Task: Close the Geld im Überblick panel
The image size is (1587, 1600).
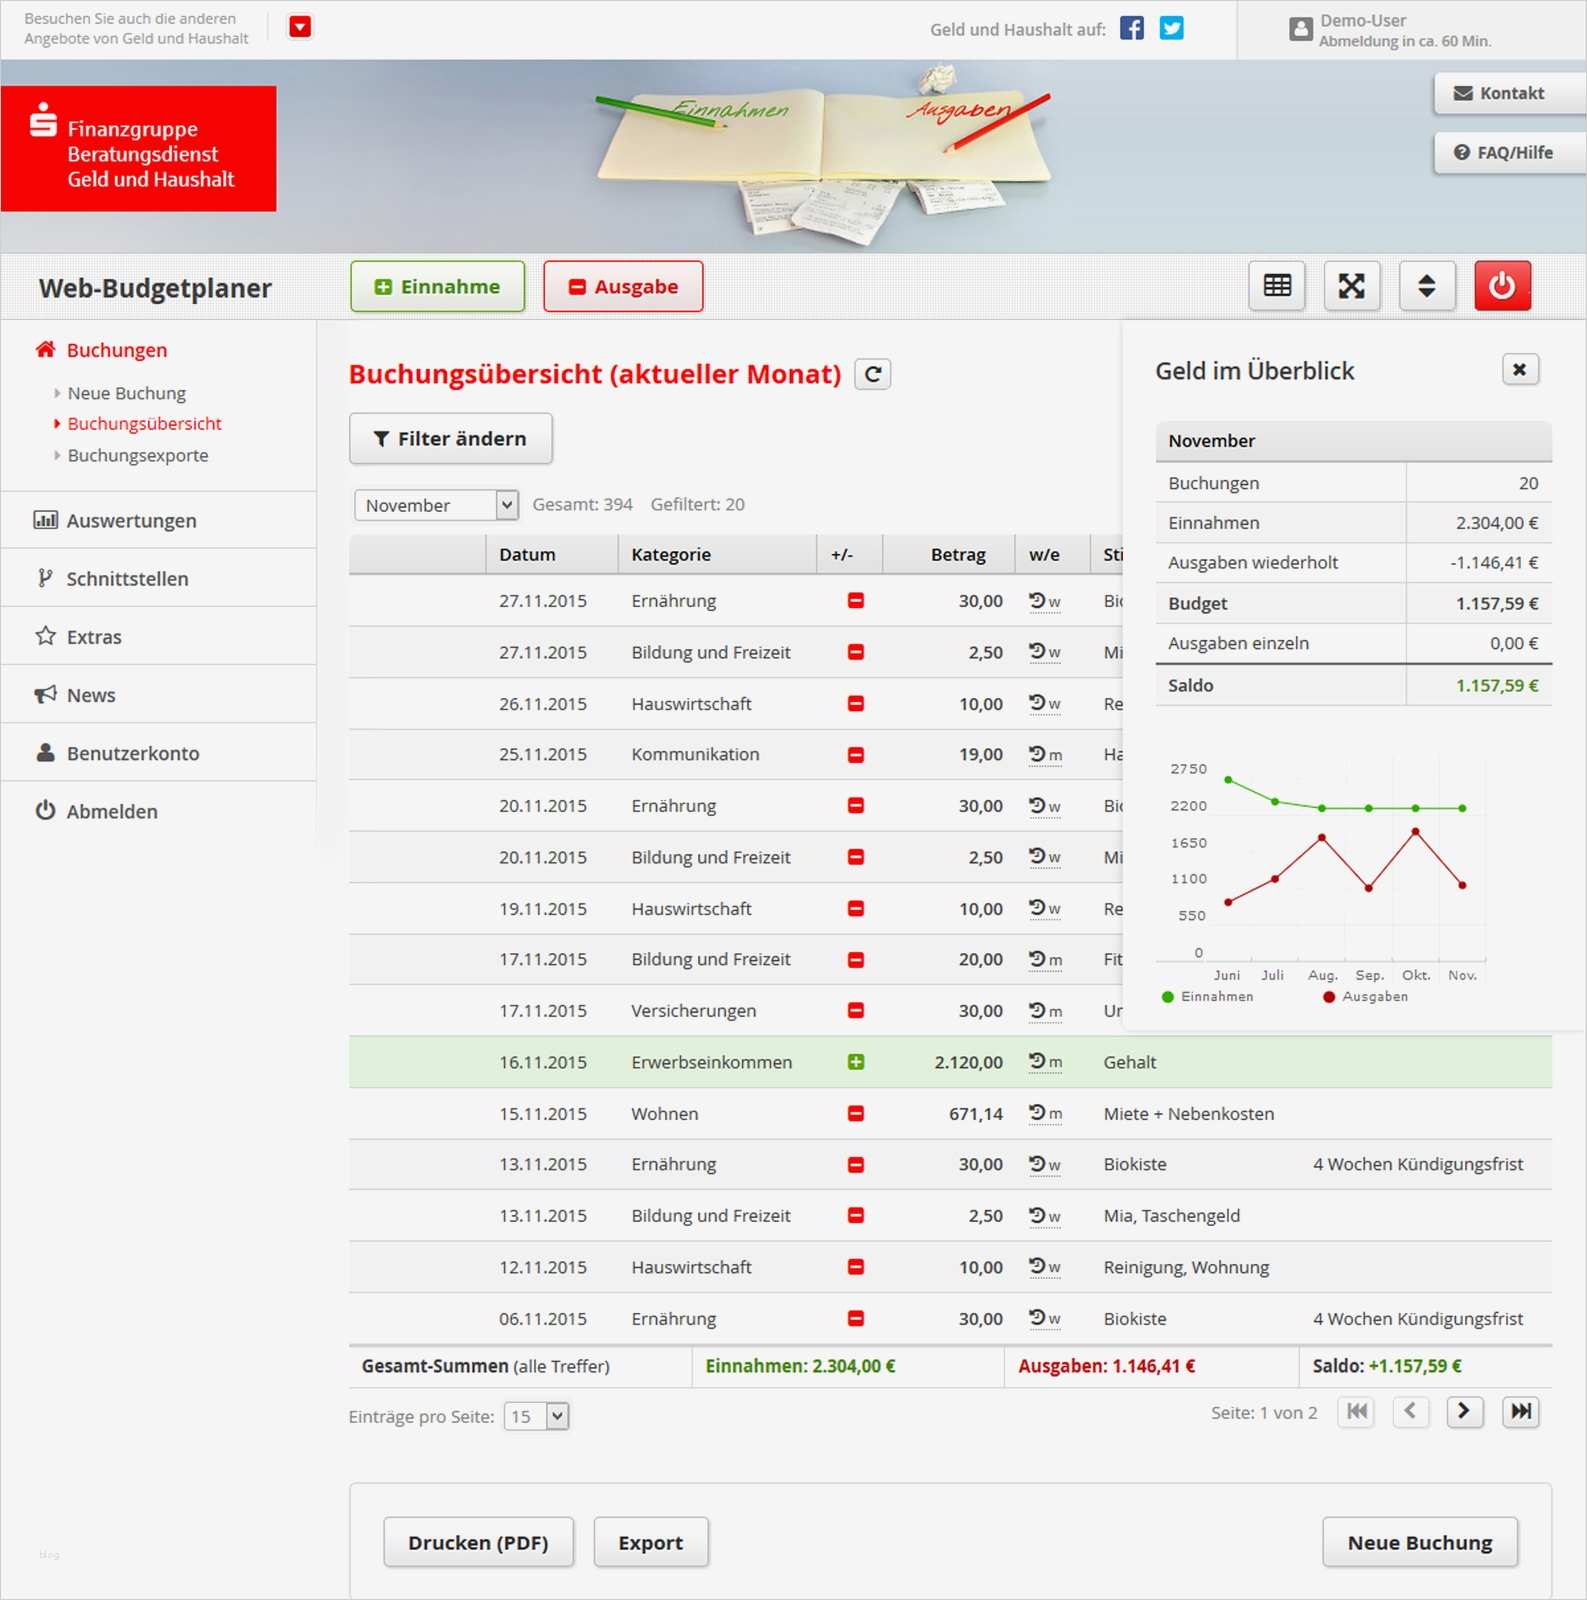Action: pyautogui.click(x=1519, y=370)
